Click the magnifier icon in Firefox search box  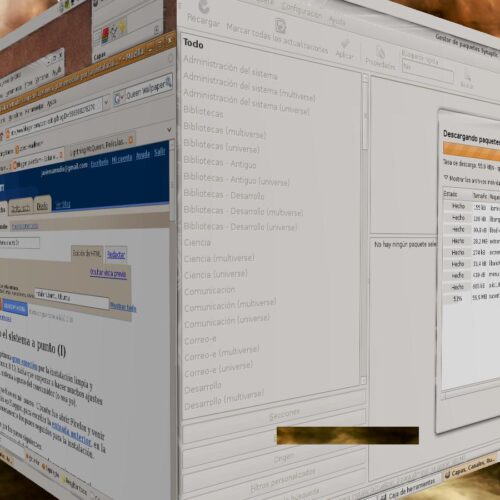pos(168,81)
